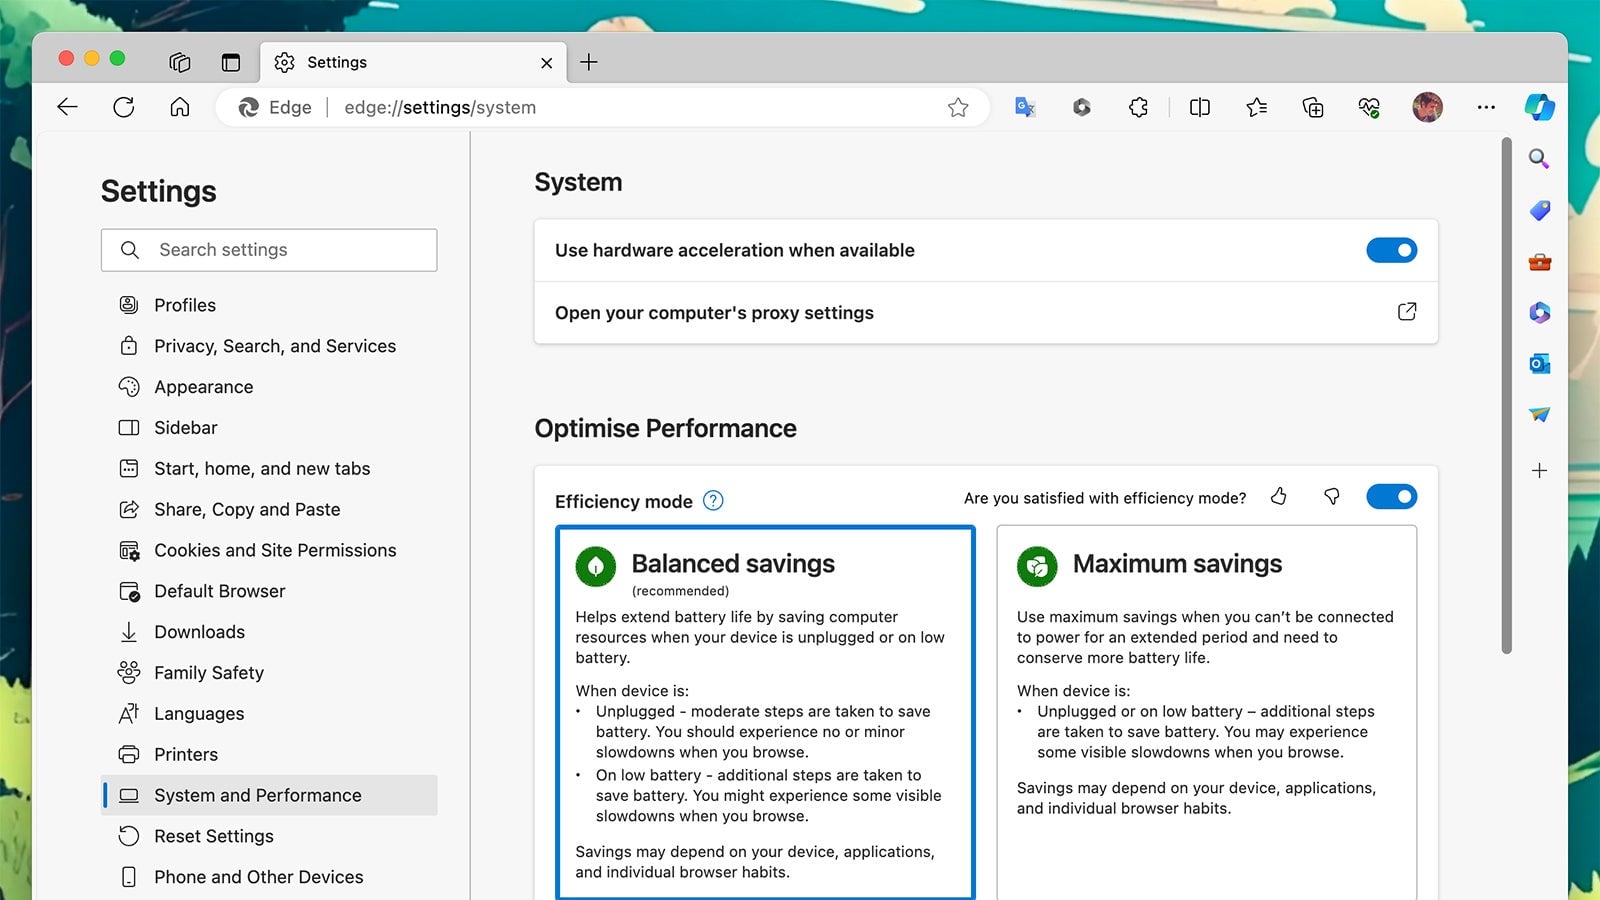1600x900 pixels.
Task: Open the More options ellipsis menu
Action: pos(1486,107)
